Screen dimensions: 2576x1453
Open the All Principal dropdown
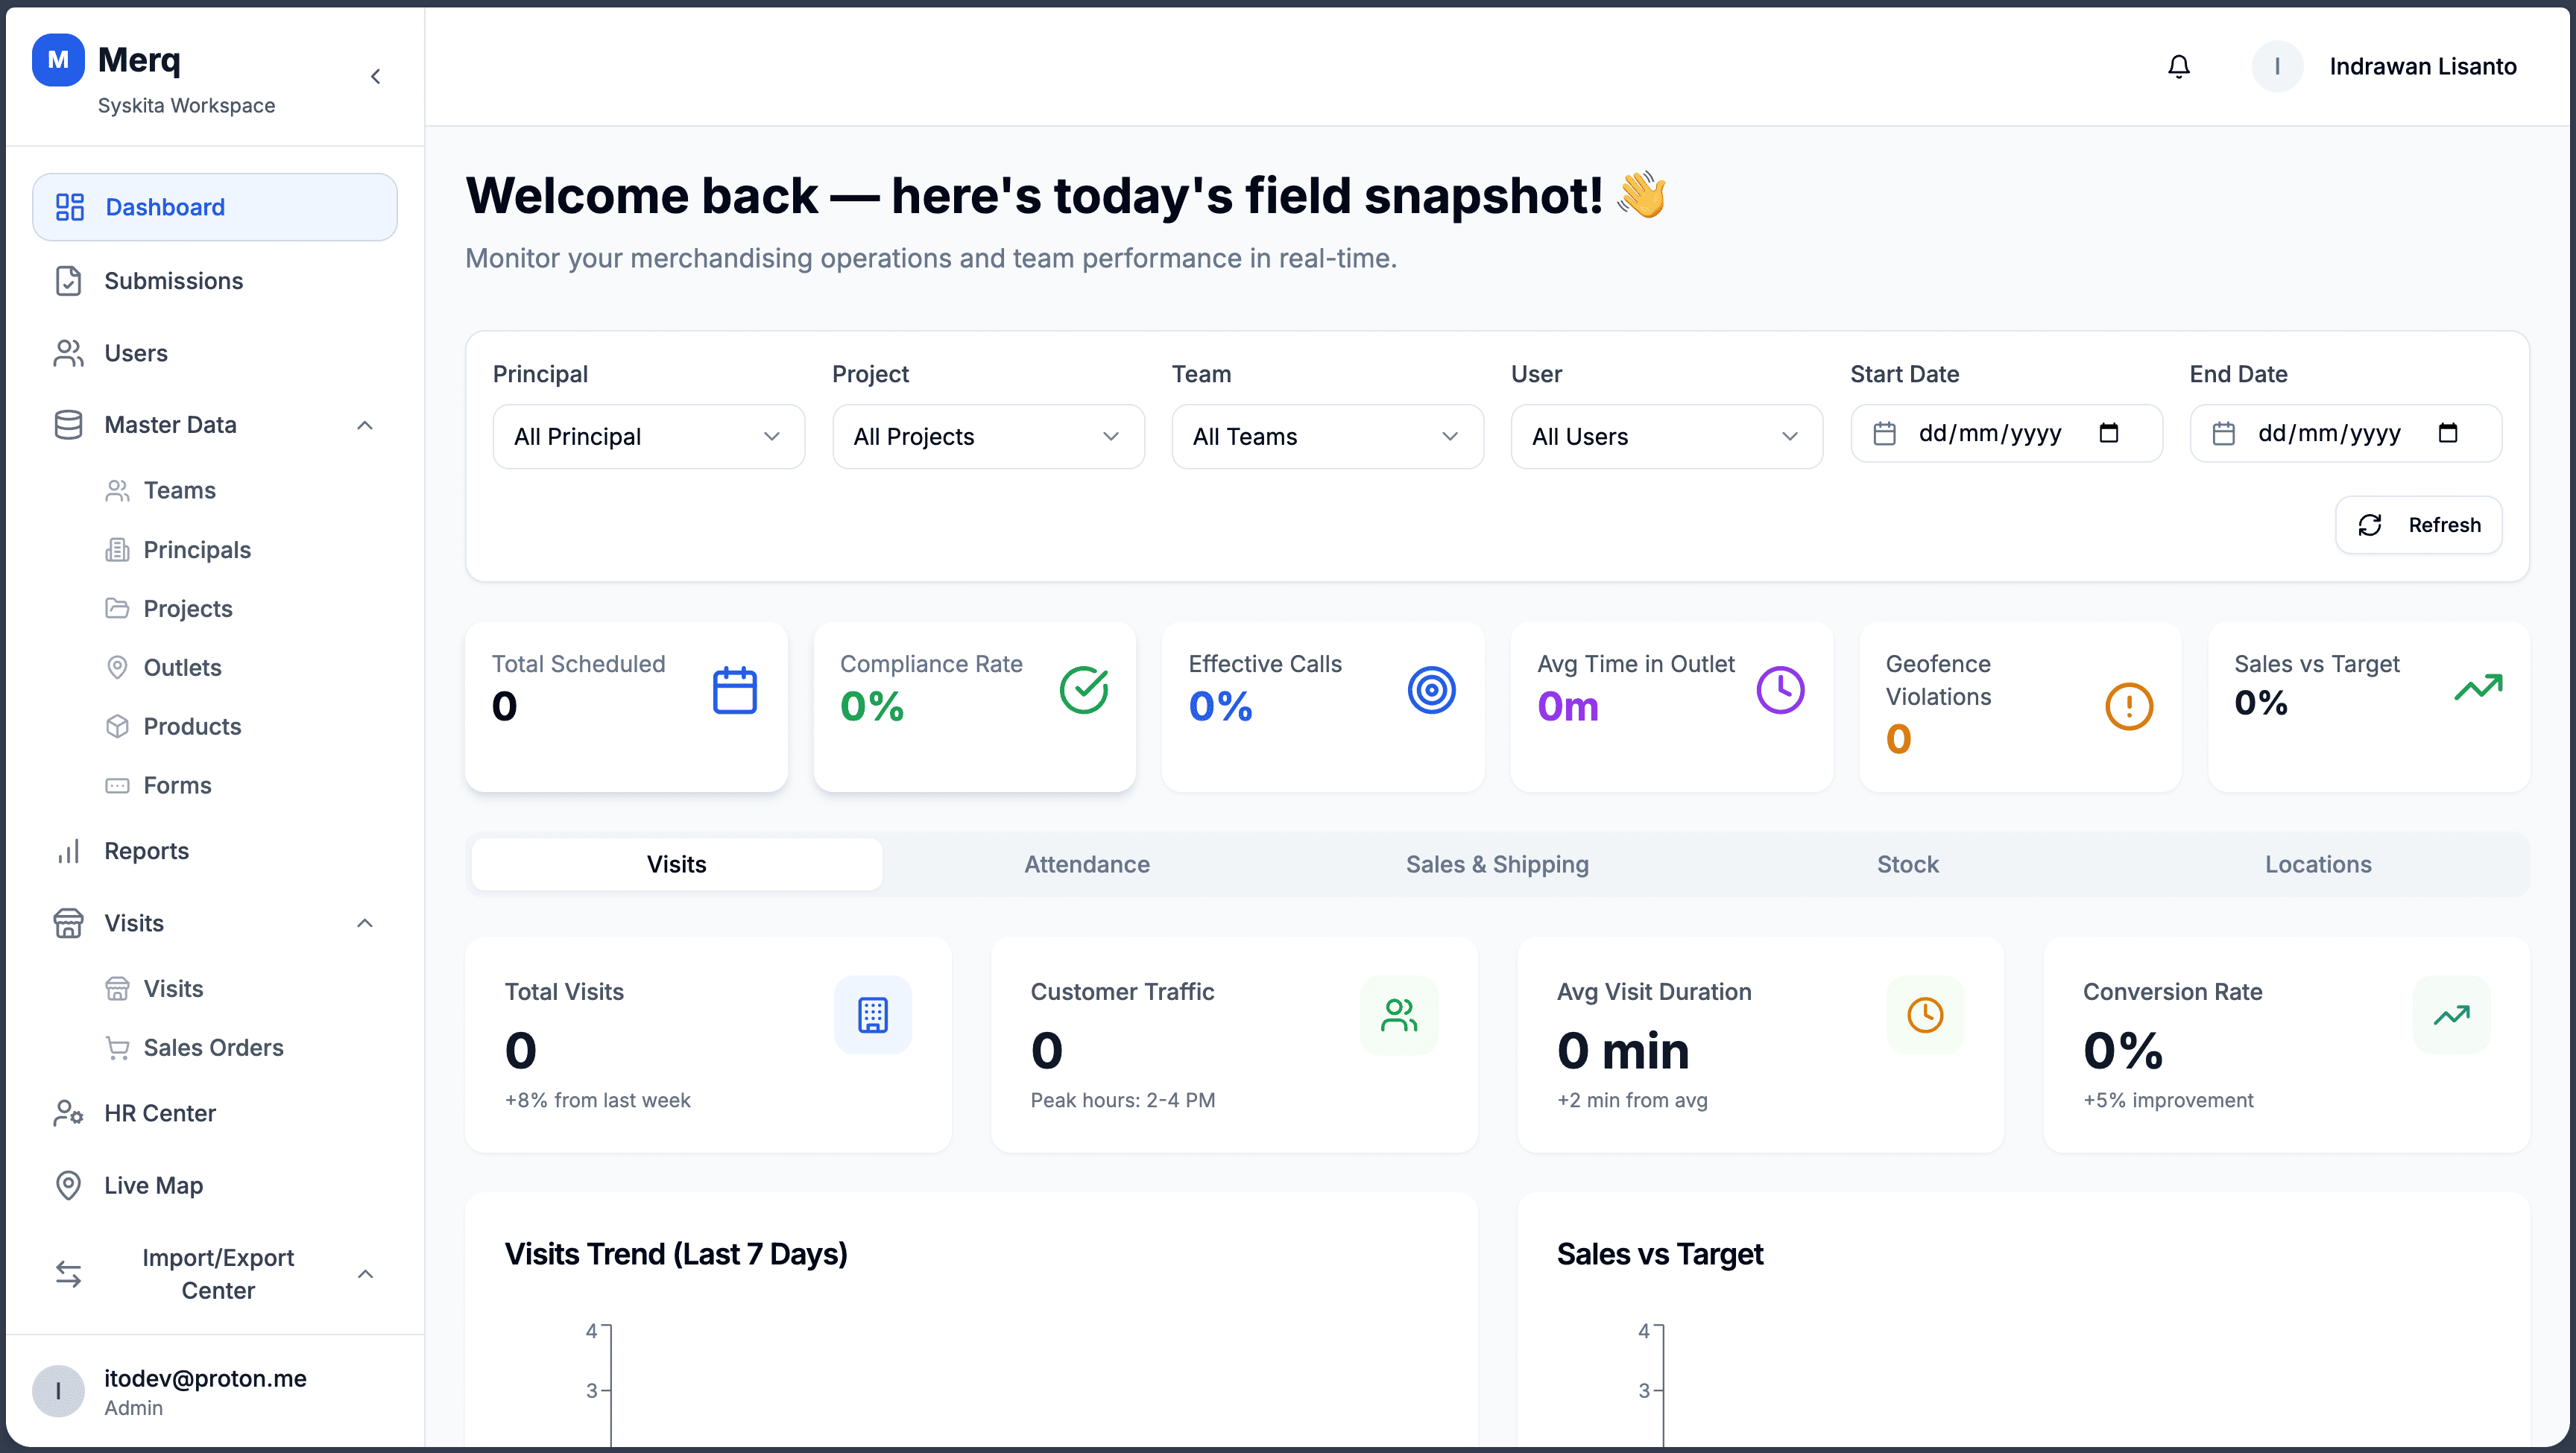[648, 436]
